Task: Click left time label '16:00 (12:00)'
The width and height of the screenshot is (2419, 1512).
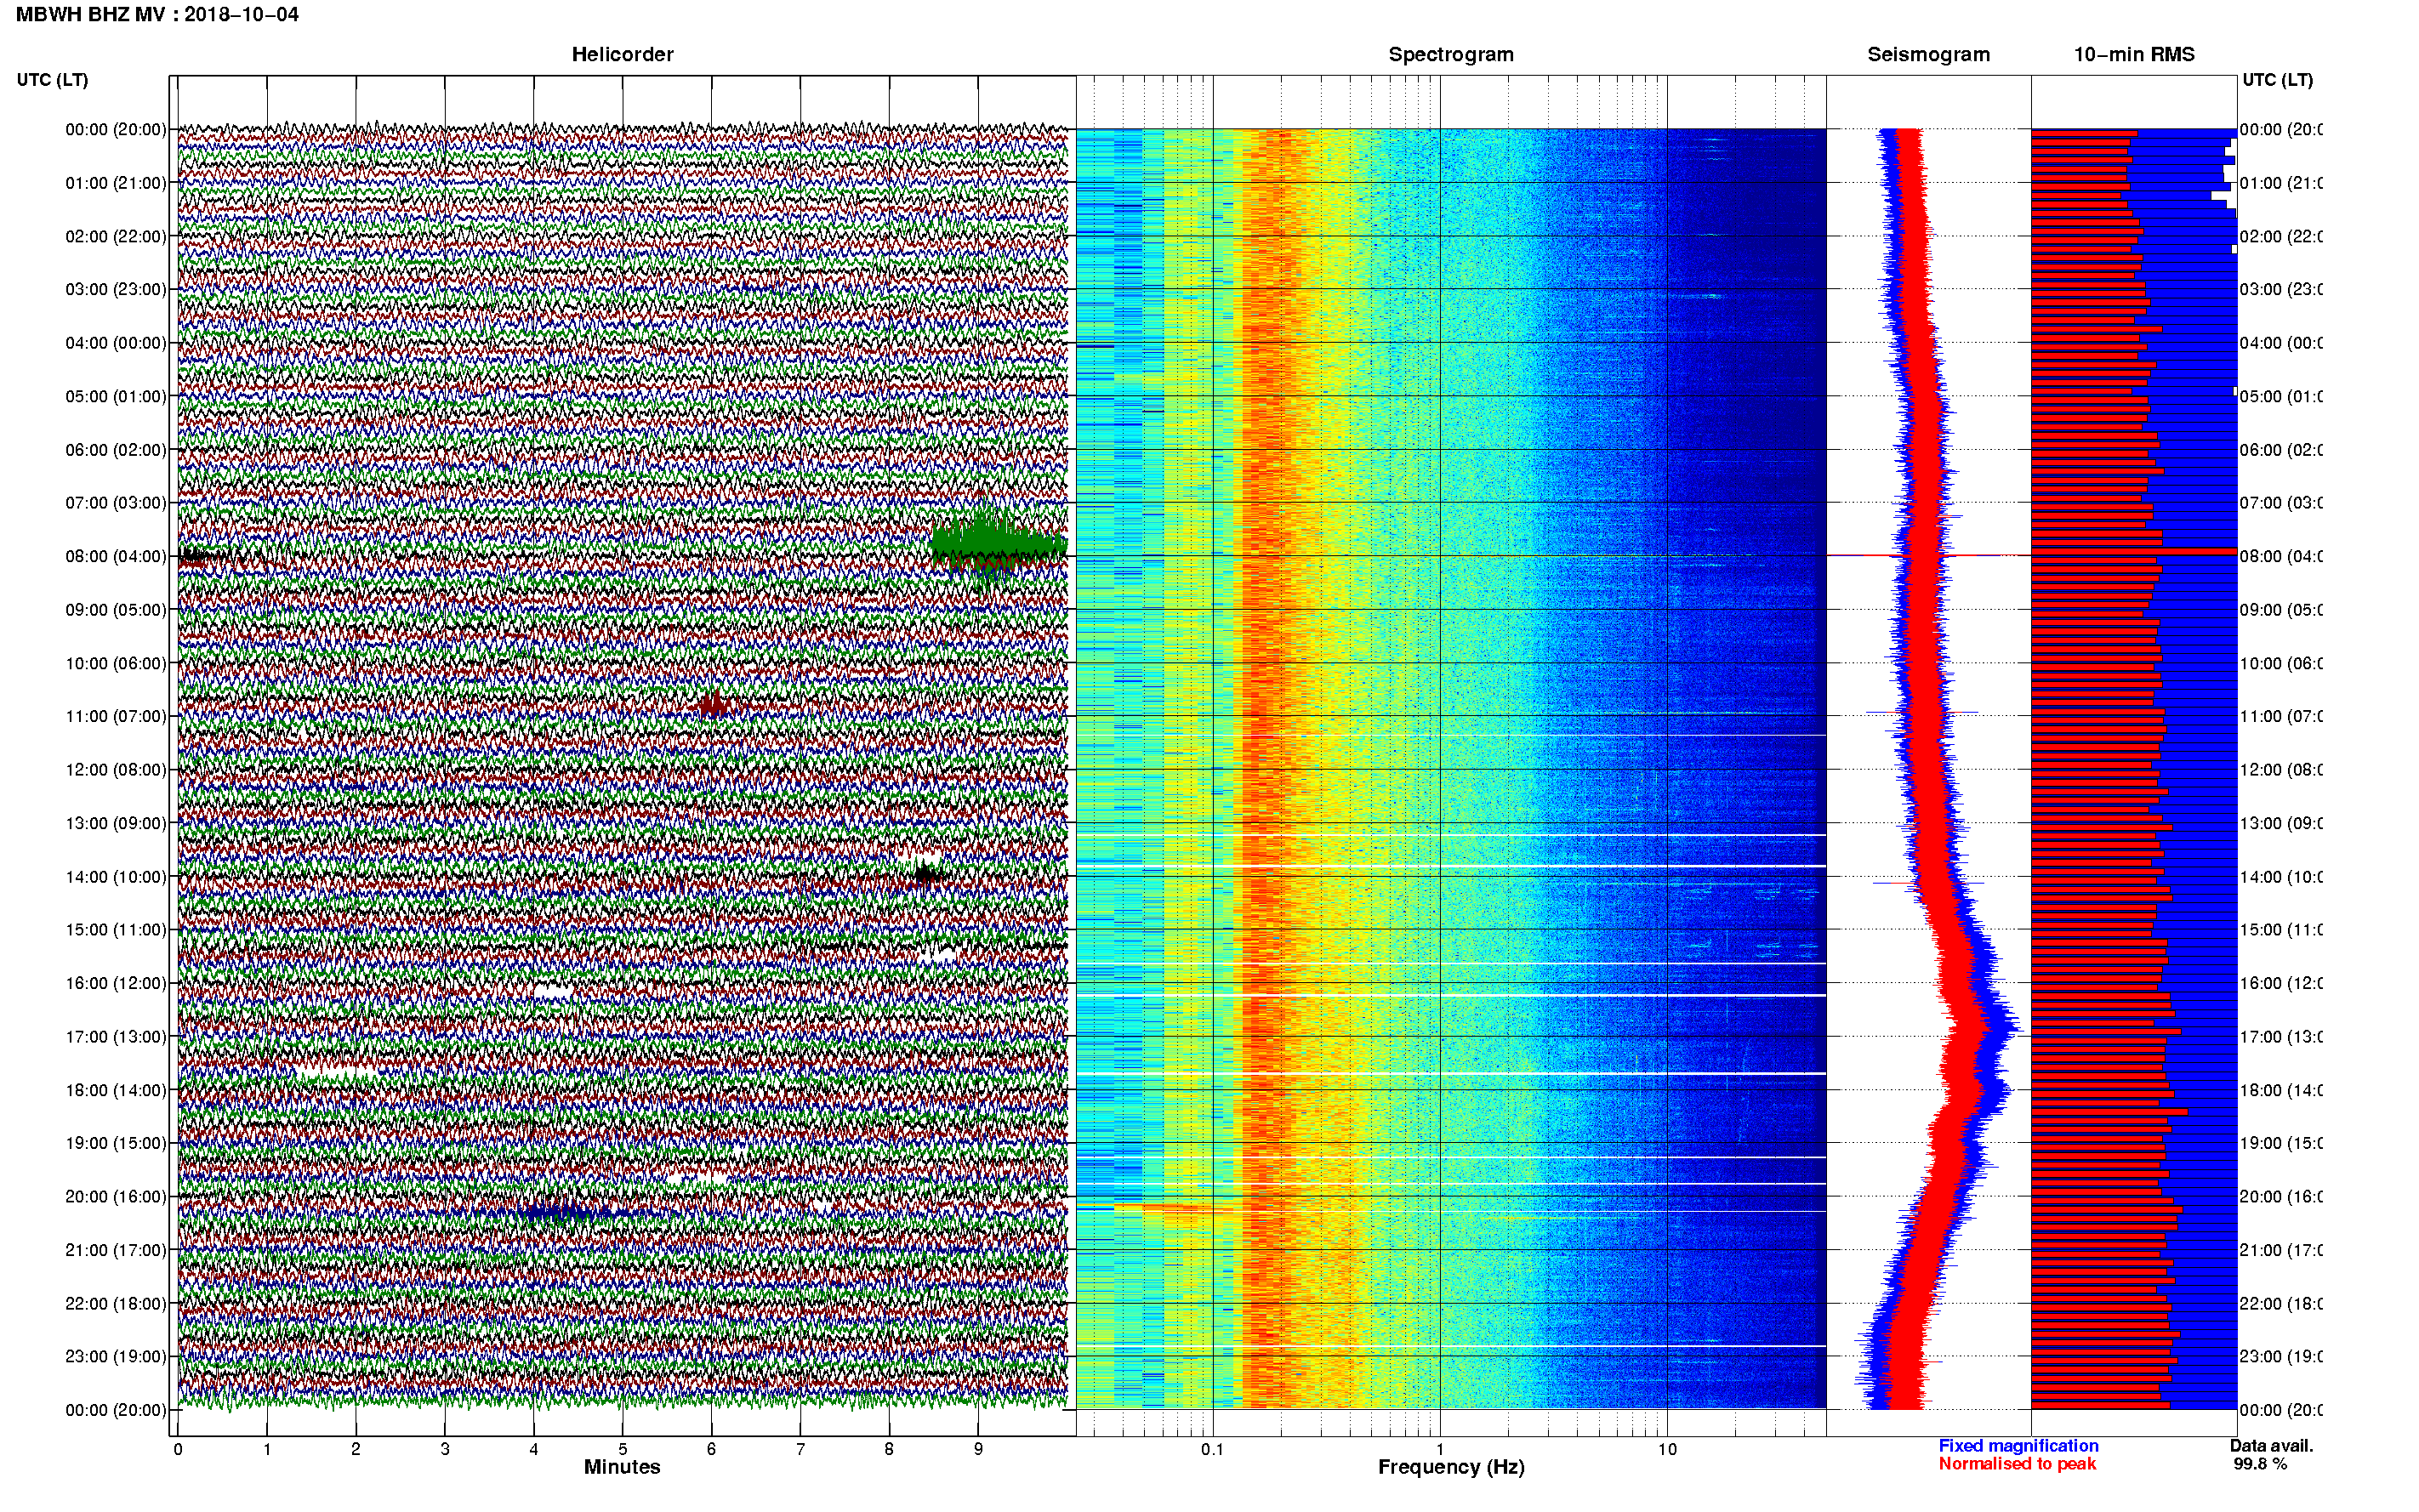Action: (116, 983)
